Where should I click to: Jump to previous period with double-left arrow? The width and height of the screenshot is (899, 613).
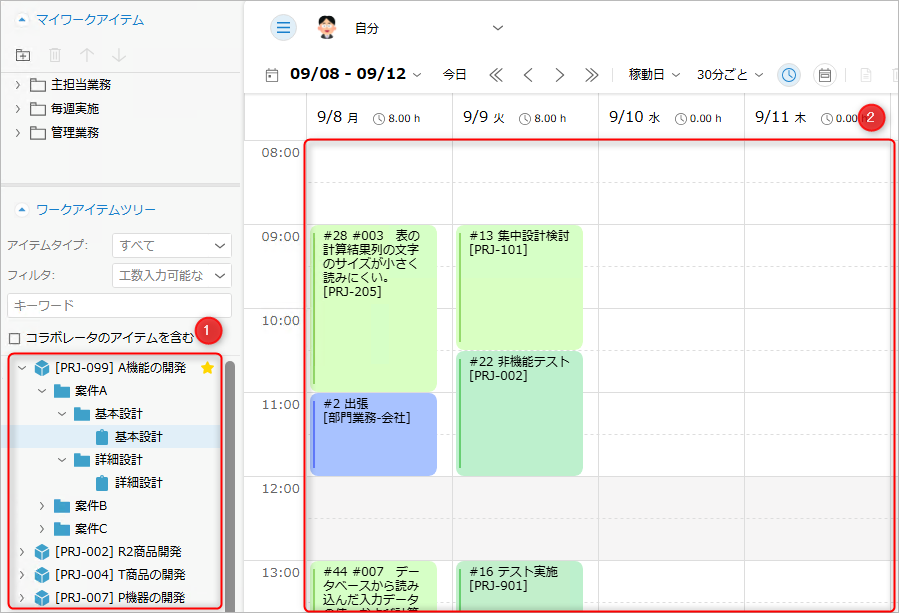(496, 75)
